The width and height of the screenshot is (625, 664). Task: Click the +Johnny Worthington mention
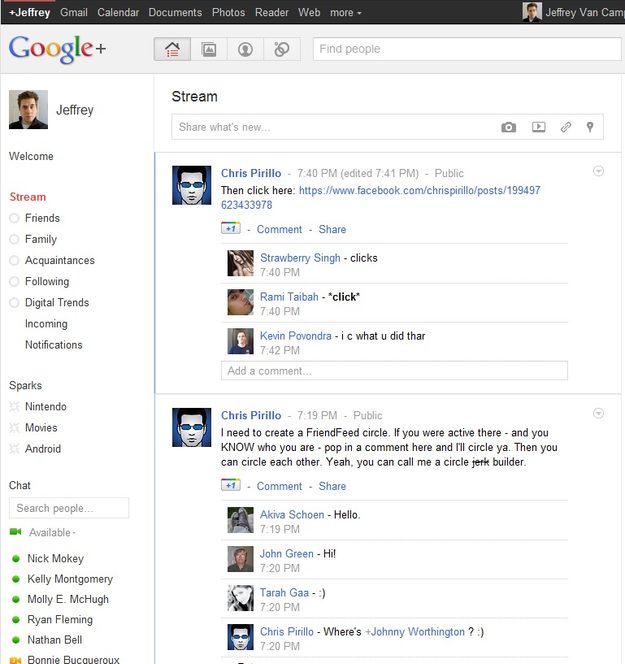(415, 632)
